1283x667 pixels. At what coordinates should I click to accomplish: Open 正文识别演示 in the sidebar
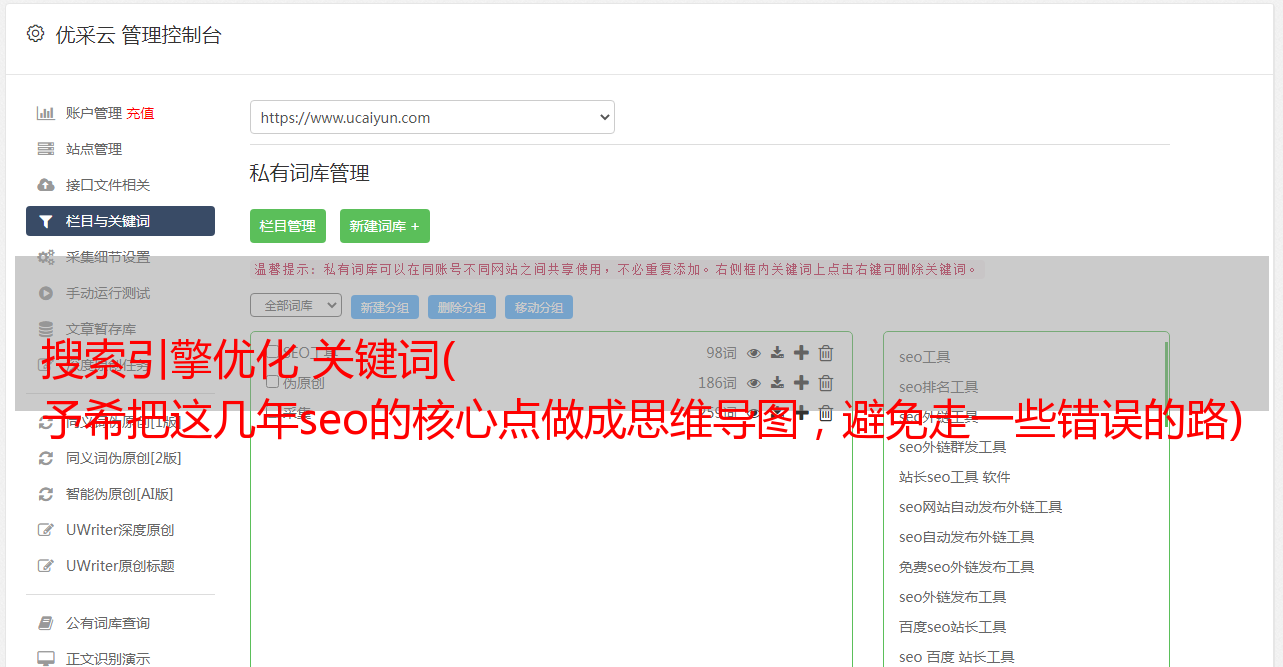coord(108,659)
